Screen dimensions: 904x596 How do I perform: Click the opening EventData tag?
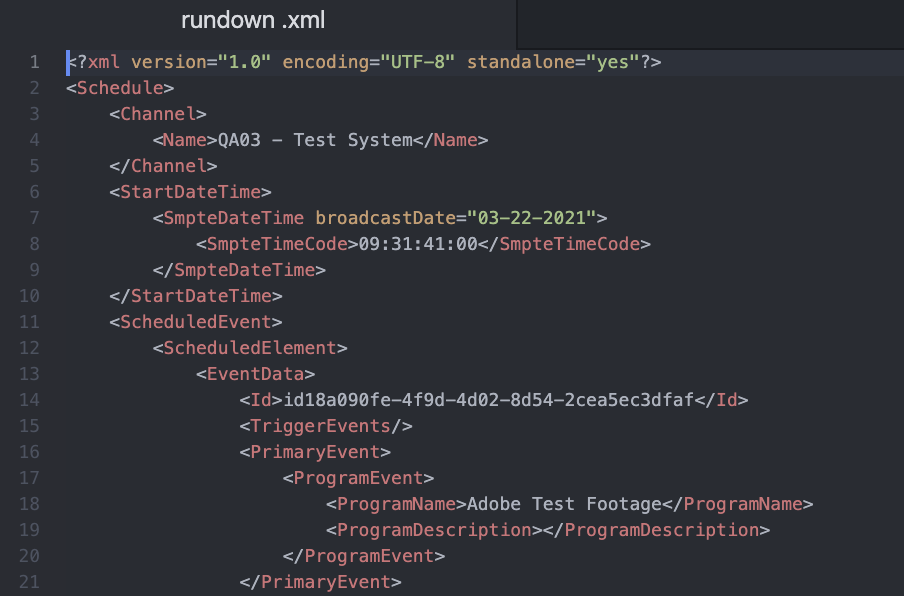coord(255,374)
